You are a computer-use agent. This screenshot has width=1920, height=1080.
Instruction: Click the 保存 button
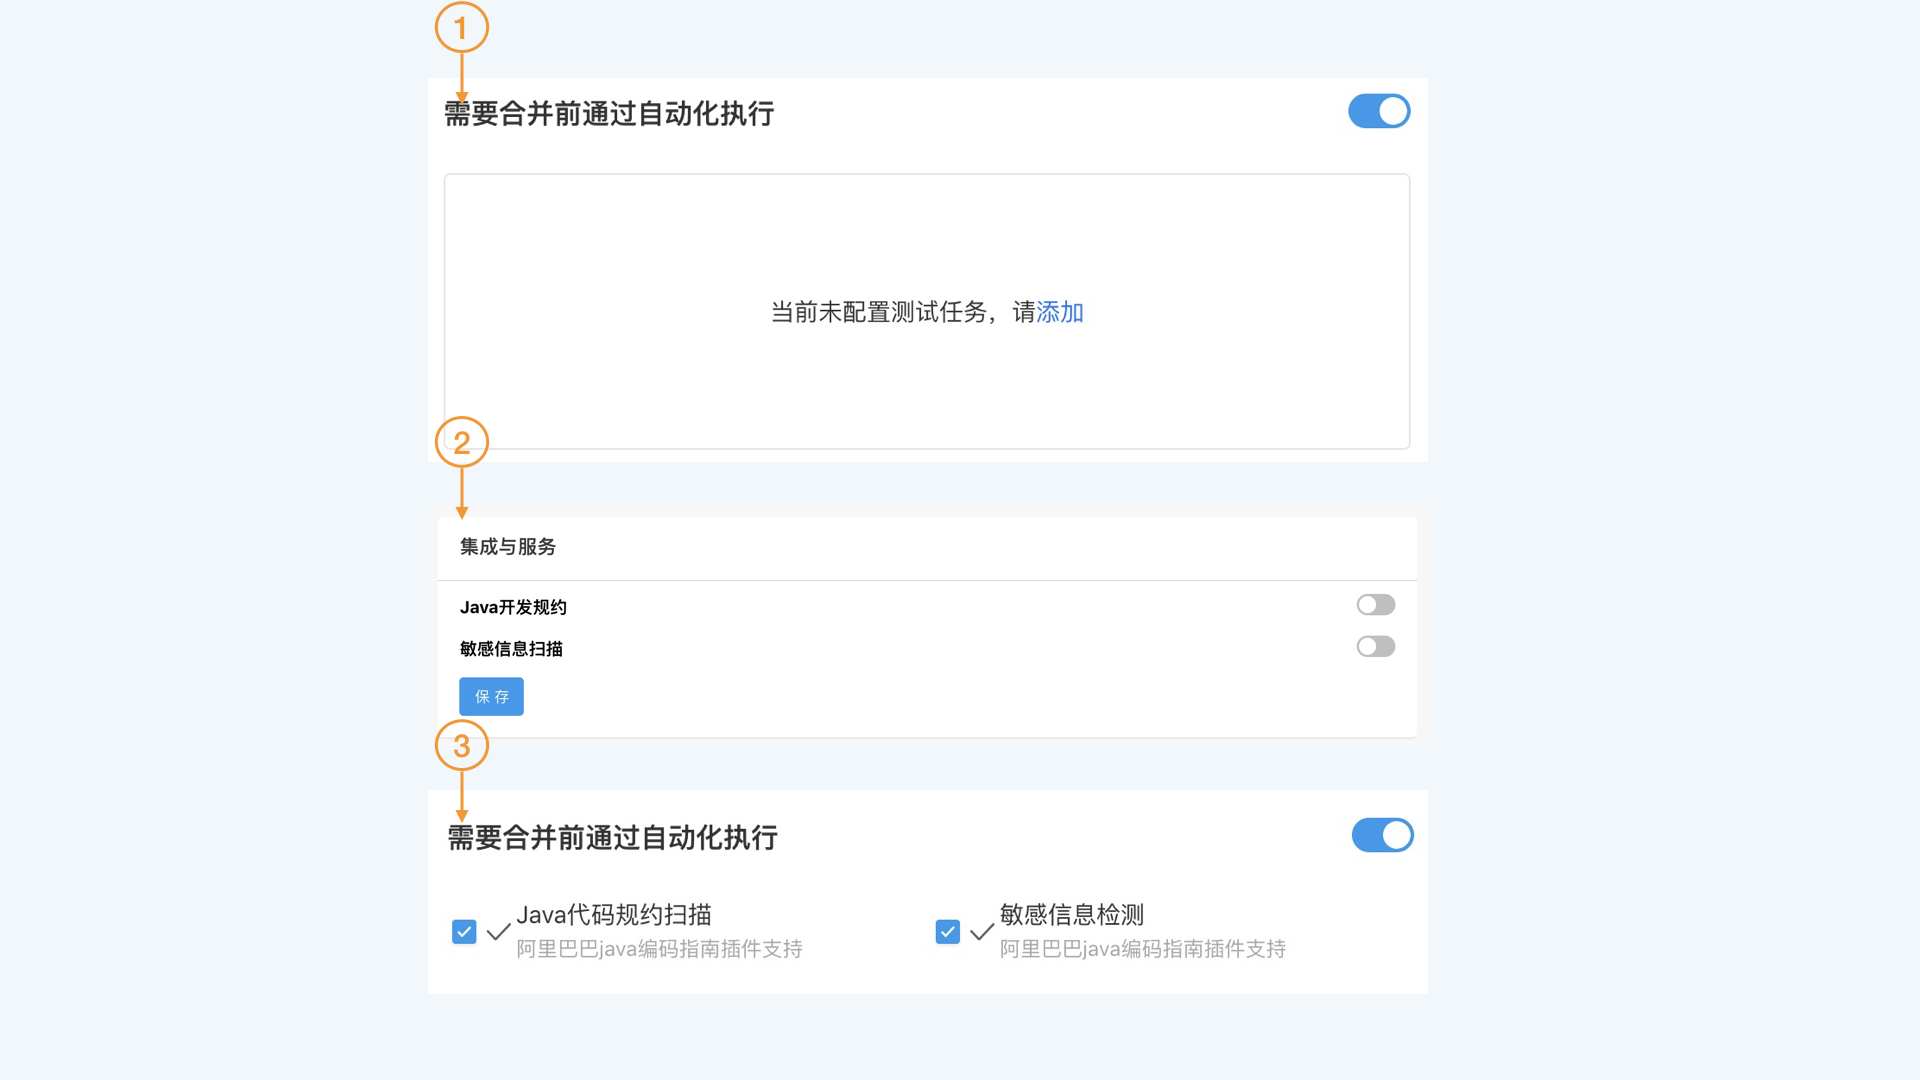coord(491,696)
